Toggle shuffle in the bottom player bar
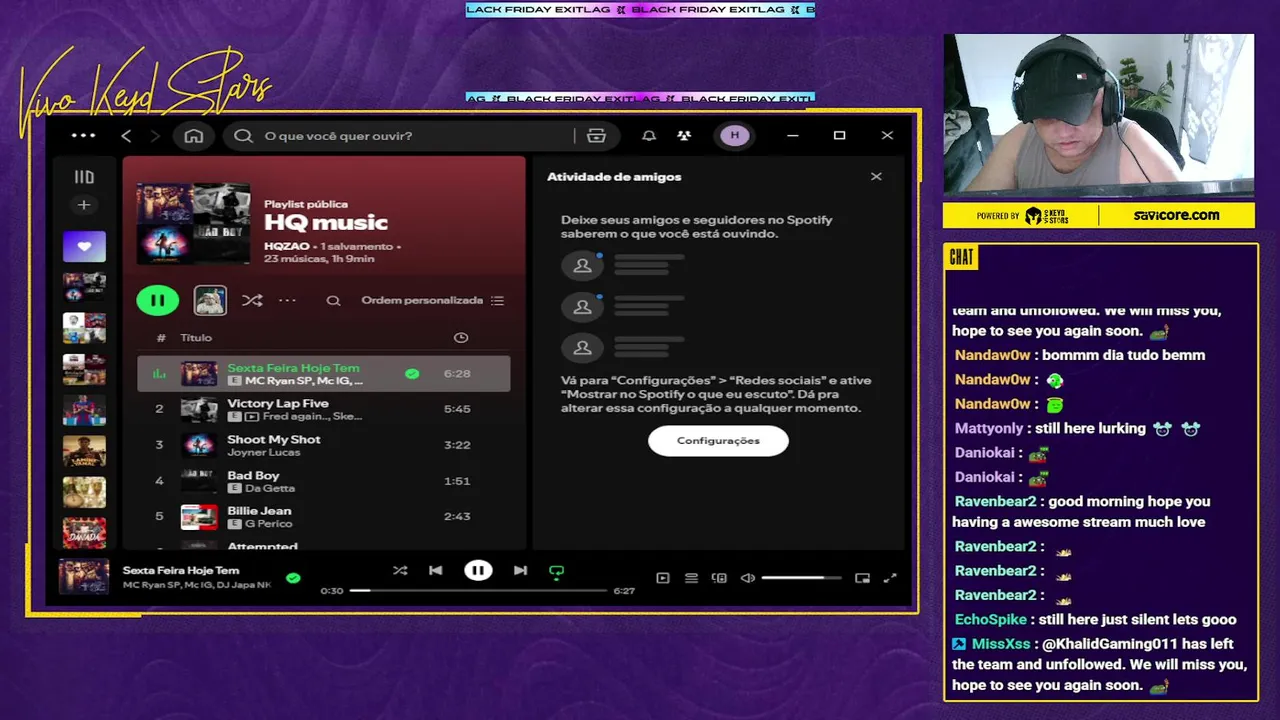The width and height of the screenshot is (1280, 720). pos(400,571)
